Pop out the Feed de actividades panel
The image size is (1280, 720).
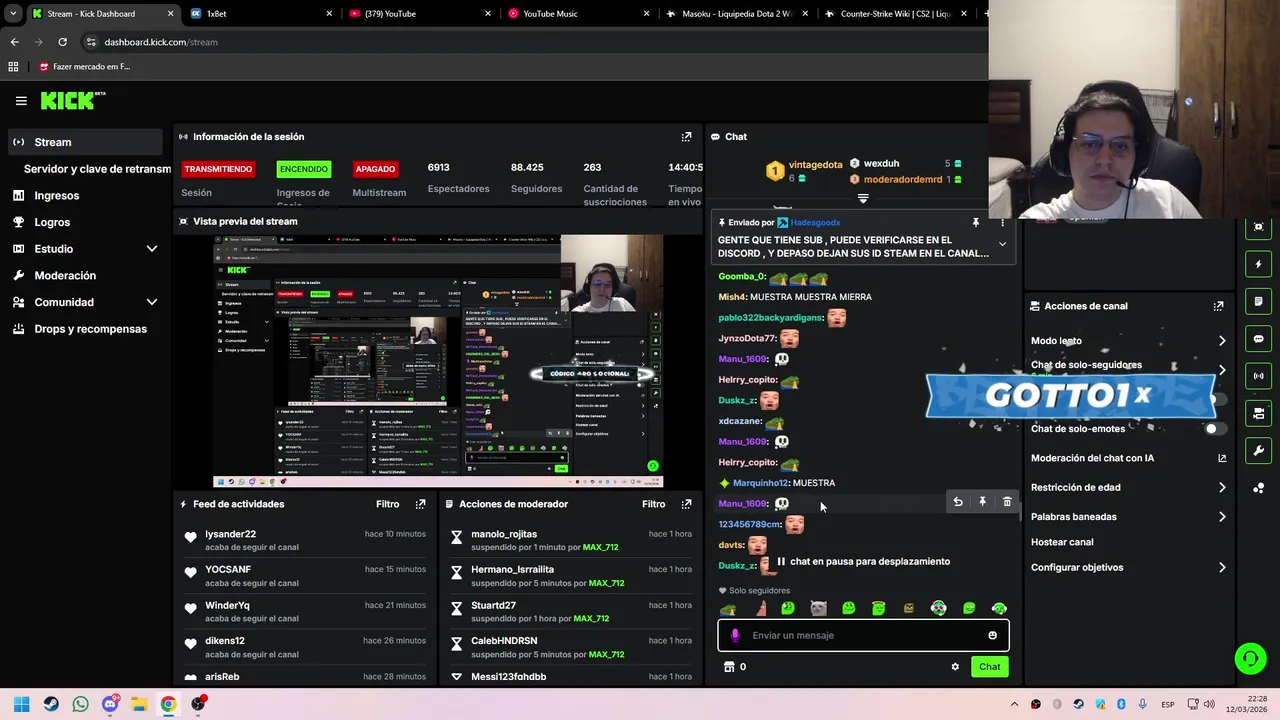point(420,504)
